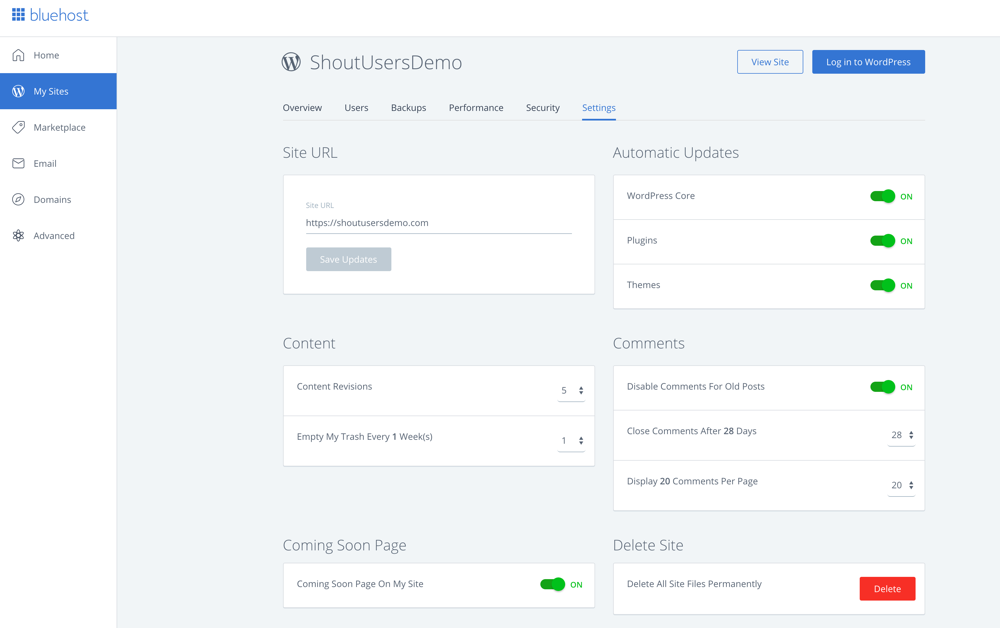Click the Delete All Site Files Permanently text
The width and height of the screenshot is (1000, 628).
point(694,584)
